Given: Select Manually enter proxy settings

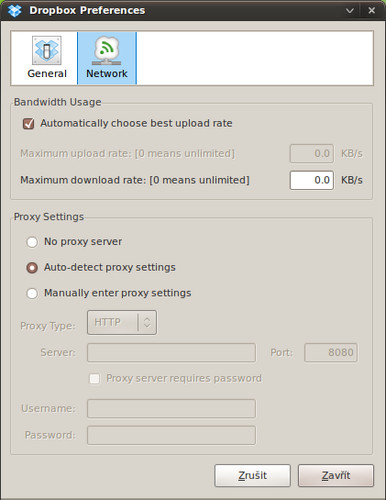Looking at the screenshot, I should 32,293.
